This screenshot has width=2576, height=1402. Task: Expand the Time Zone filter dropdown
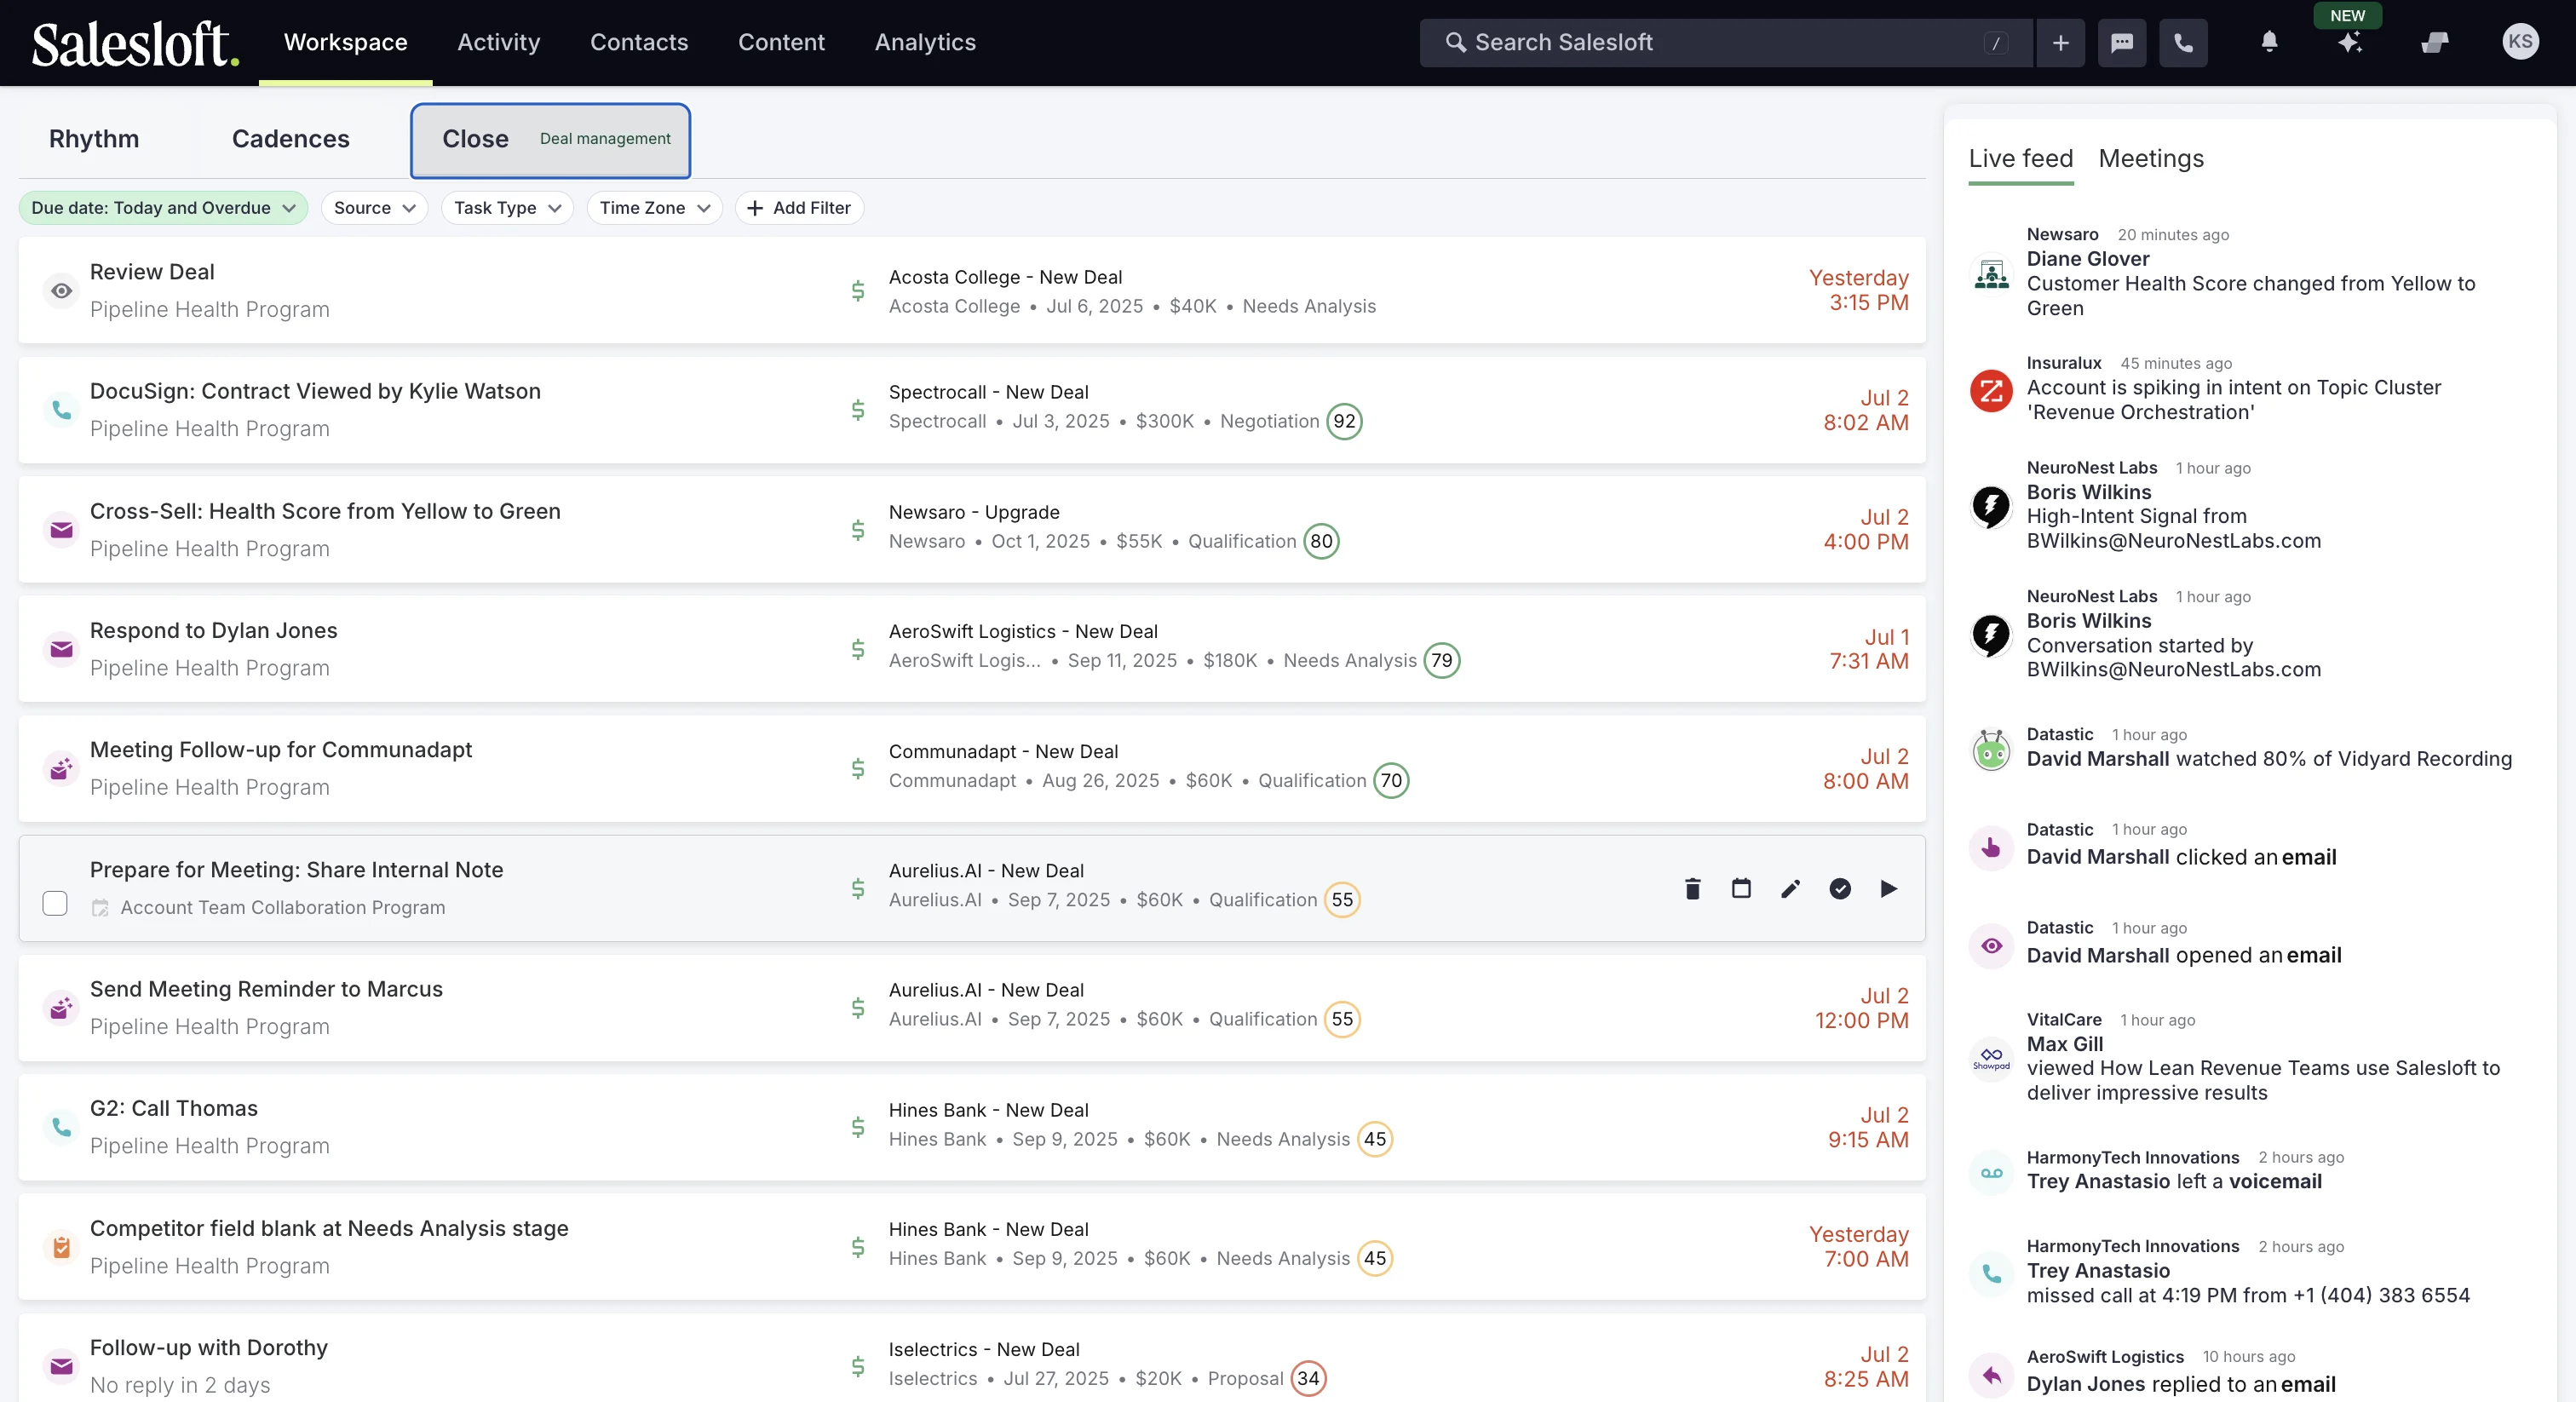(x=654, y=208)
